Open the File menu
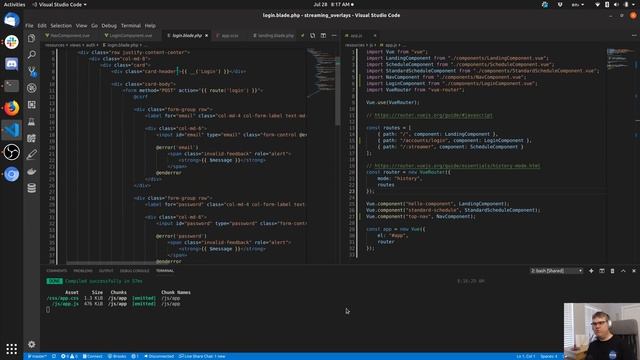This screenshot has height=360, width=640. pyautogui.click(x=29, y=25)
